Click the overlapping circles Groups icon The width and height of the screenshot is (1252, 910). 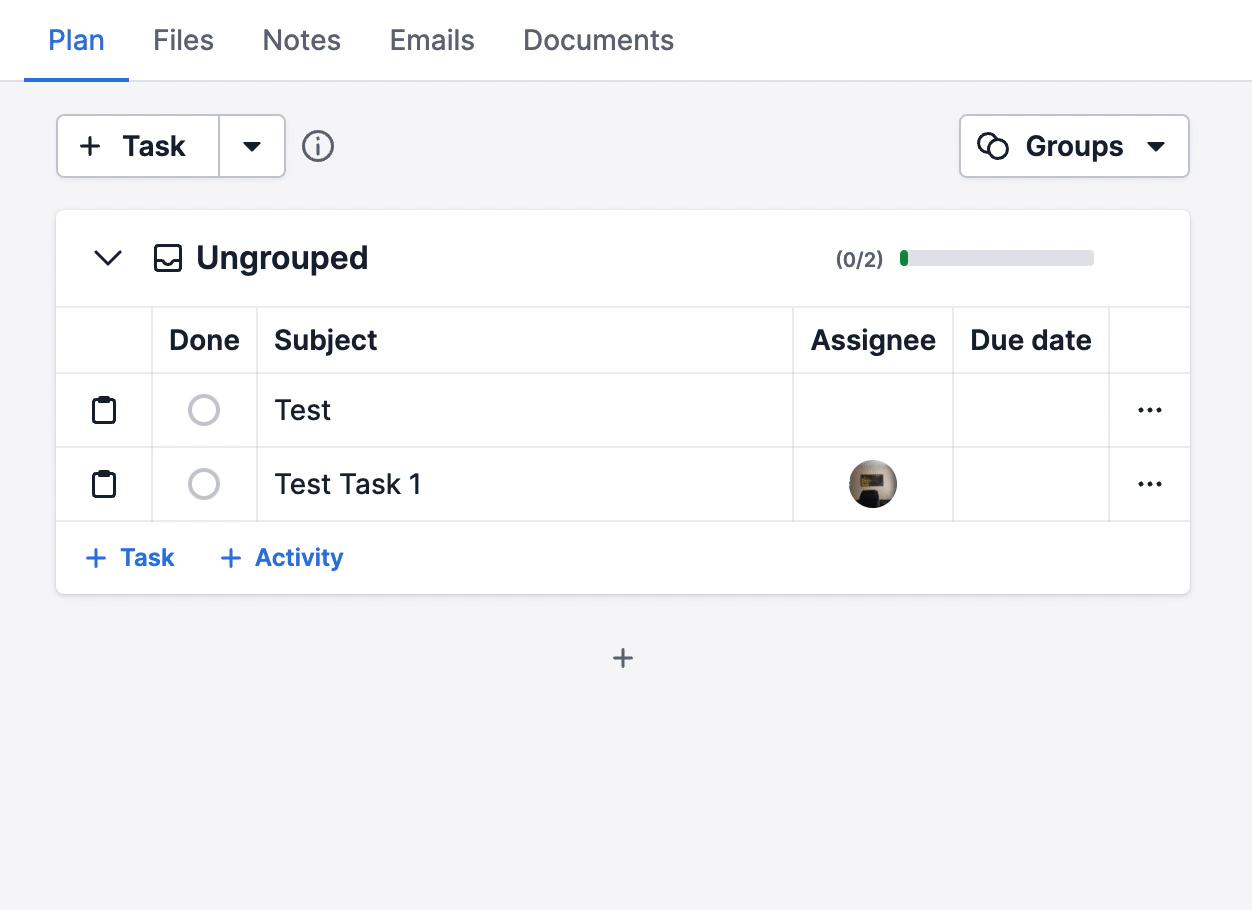point(992,146)
